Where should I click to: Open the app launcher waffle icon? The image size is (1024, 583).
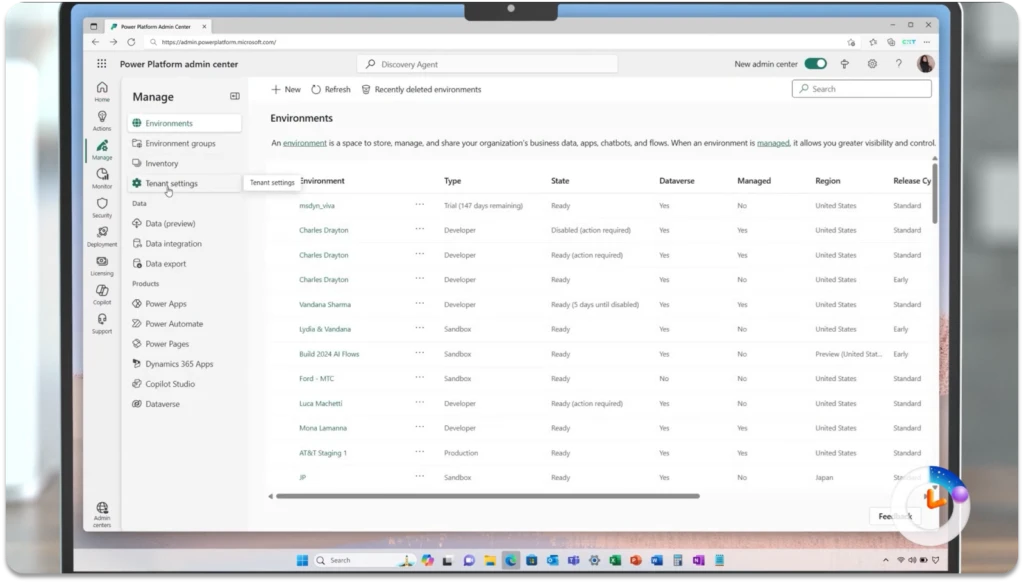[x=102, y=63]
